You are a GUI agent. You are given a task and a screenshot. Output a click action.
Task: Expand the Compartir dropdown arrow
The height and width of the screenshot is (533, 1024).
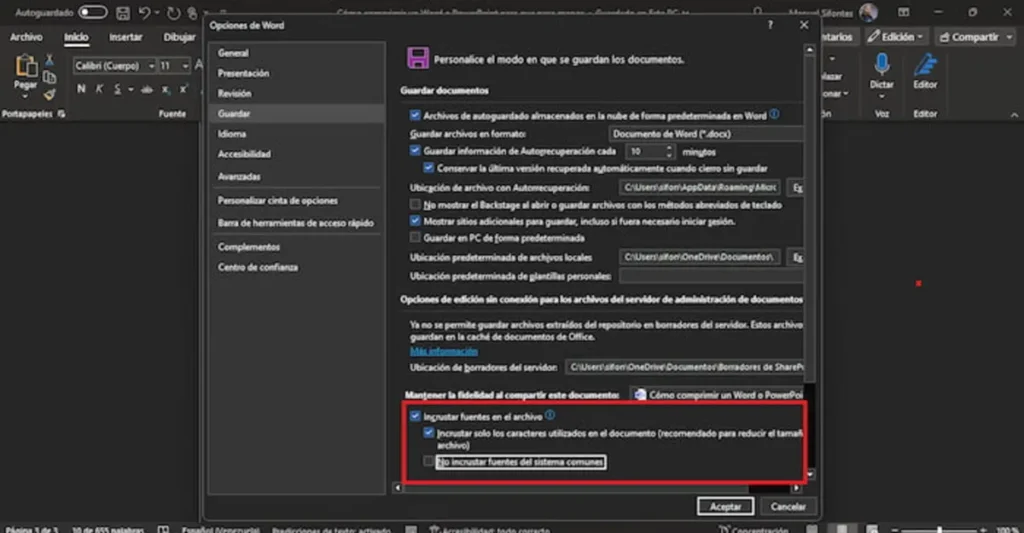tap(1009, 37)
